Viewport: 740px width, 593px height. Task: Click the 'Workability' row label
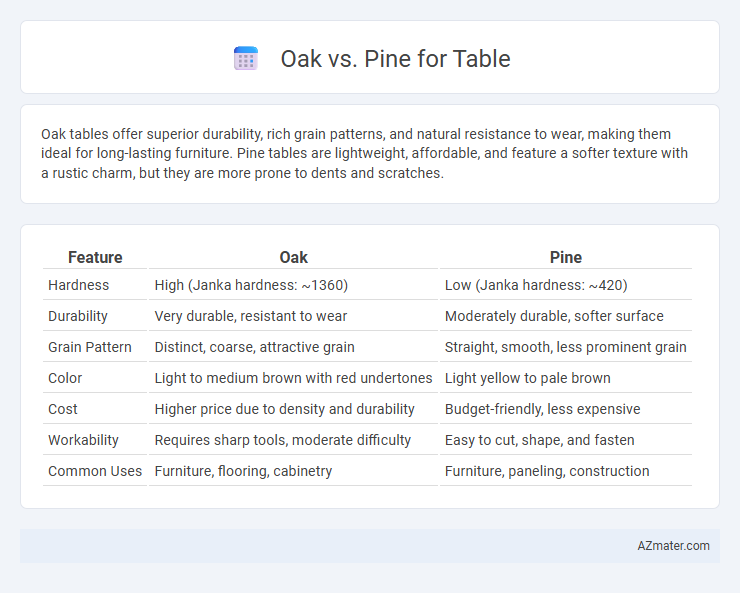tap(83, 440)
